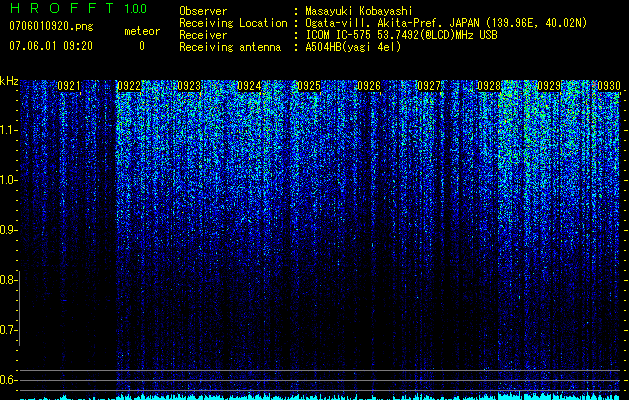Click the 0924 time marker

(249, 86)
